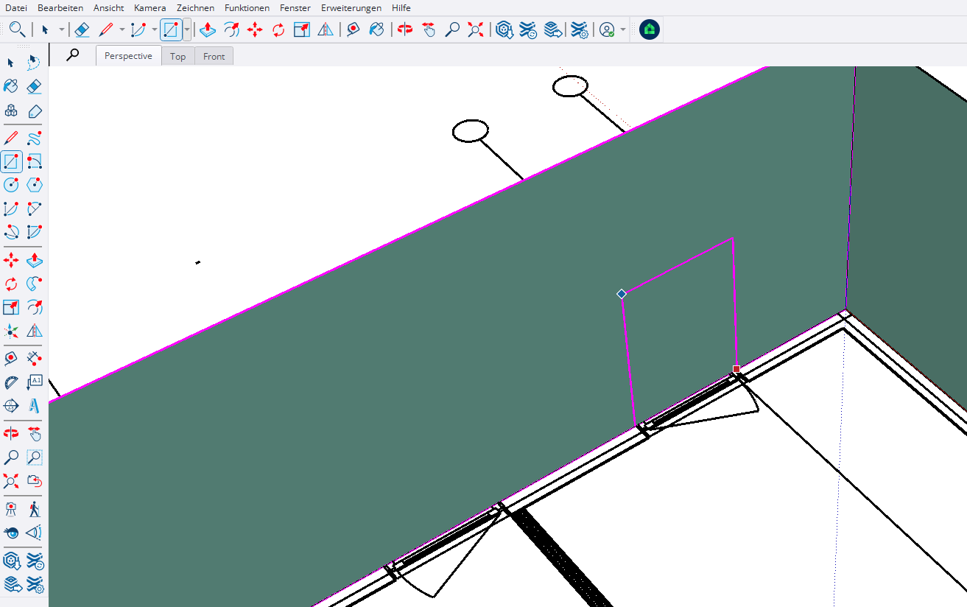Viewport: 967px width, 607px height.
Task: Select the Pan hand in top toolbar
Action: click(x=429, y=30)
